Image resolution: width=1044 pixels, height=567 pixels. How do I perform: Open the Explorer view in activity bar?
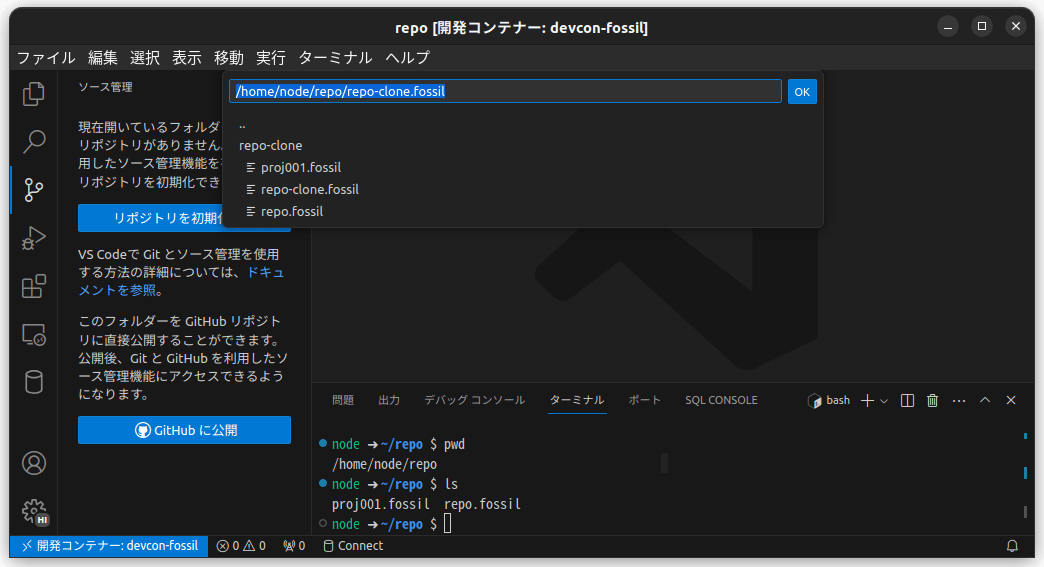33,94
